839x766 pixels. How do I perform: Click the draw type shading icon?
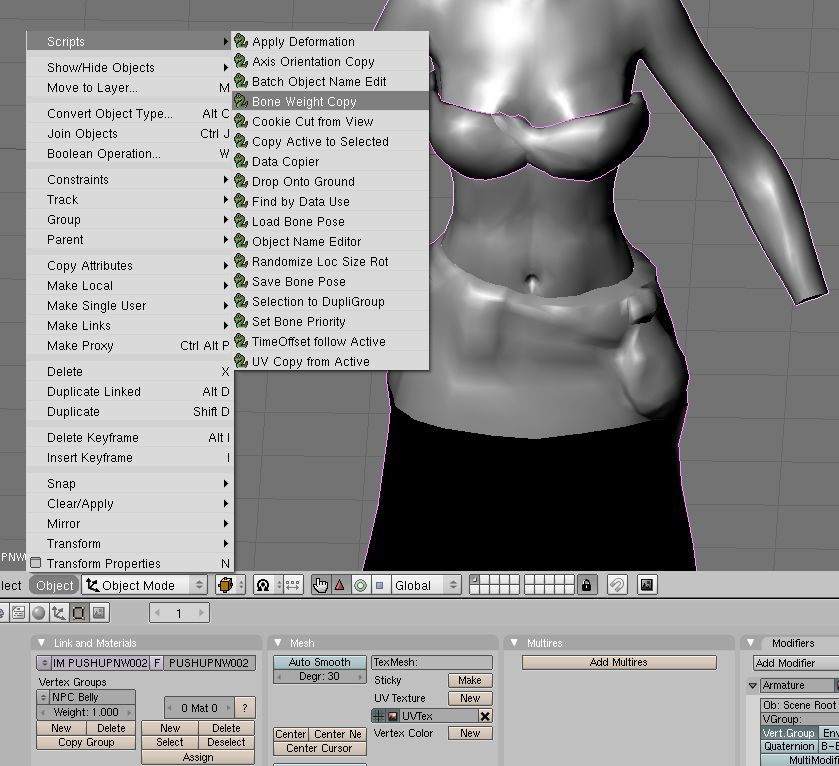(227, 585)
